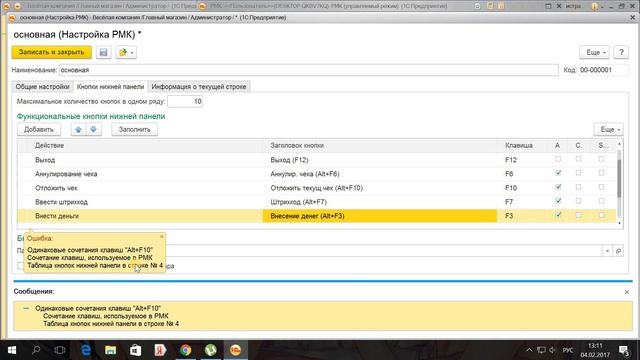Enable the C checkbox for Внести деньги
The height and width of the screenshot is (360, 640).
[578, 215]
